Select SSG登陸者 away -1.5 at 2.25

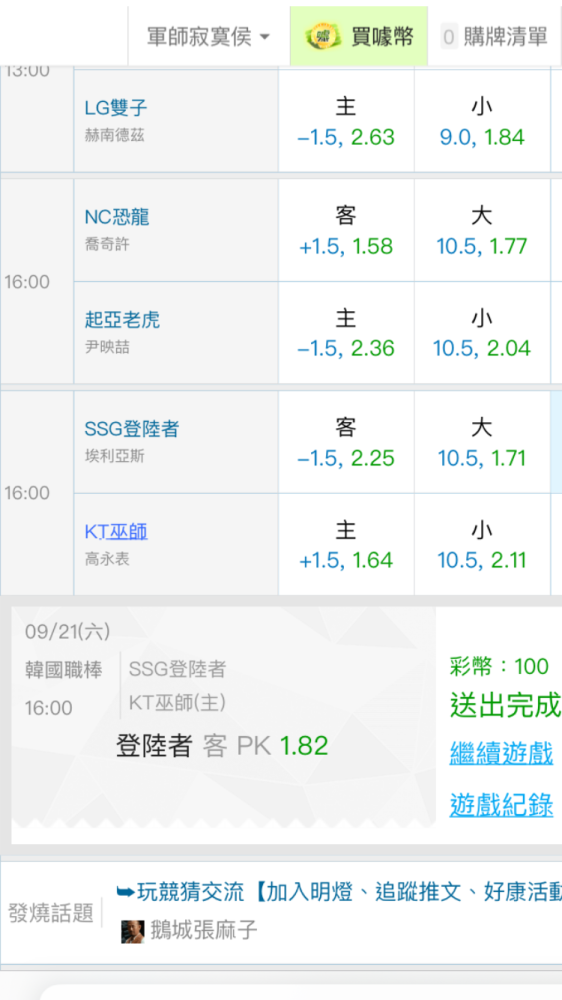pyautogui.click(x=346, y=442)
